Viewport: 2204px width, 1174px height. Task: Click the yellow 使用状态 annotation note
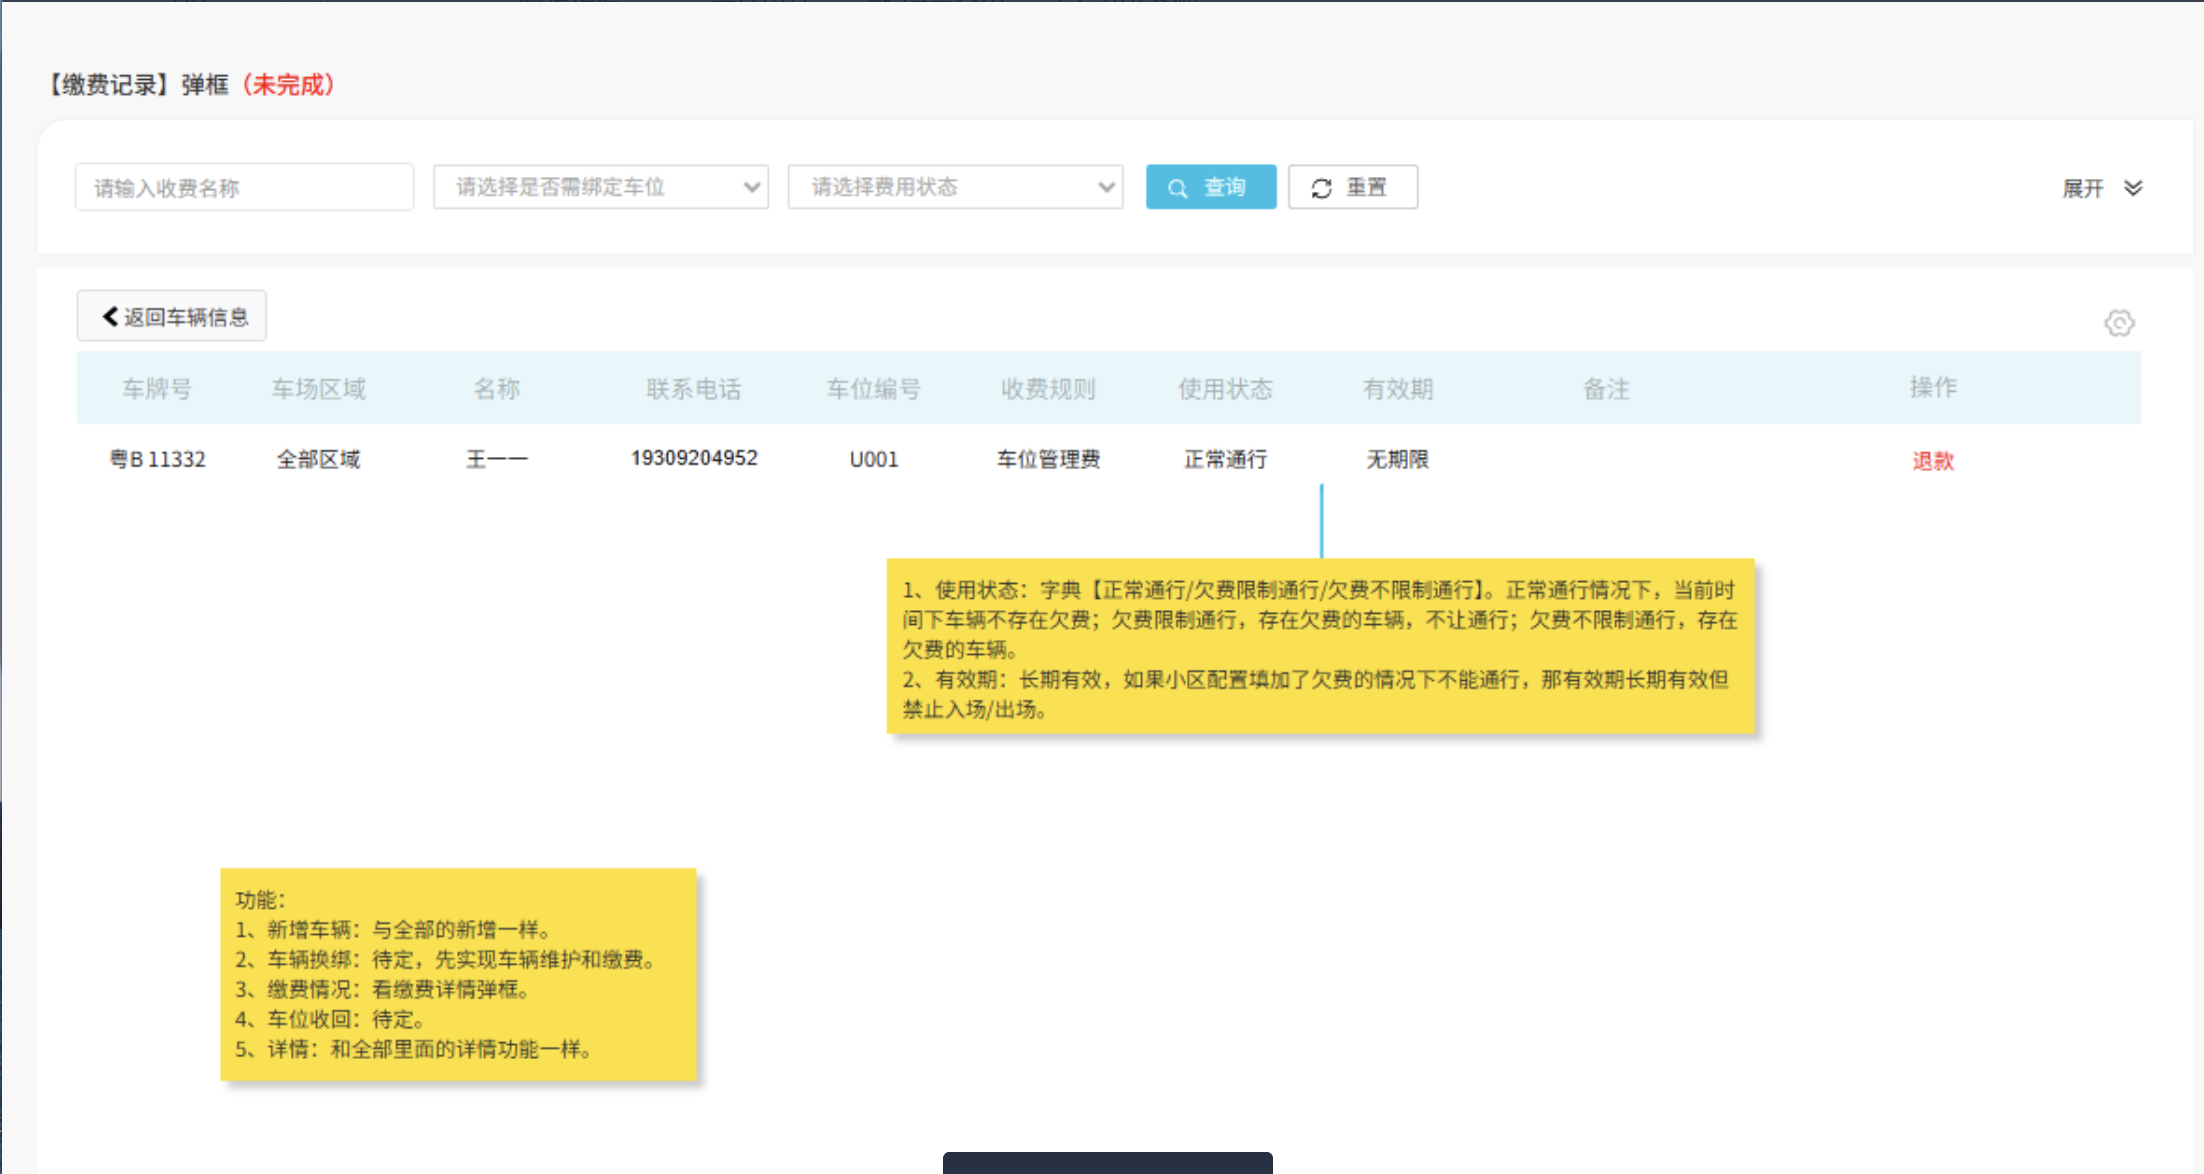pos(1320,647)
